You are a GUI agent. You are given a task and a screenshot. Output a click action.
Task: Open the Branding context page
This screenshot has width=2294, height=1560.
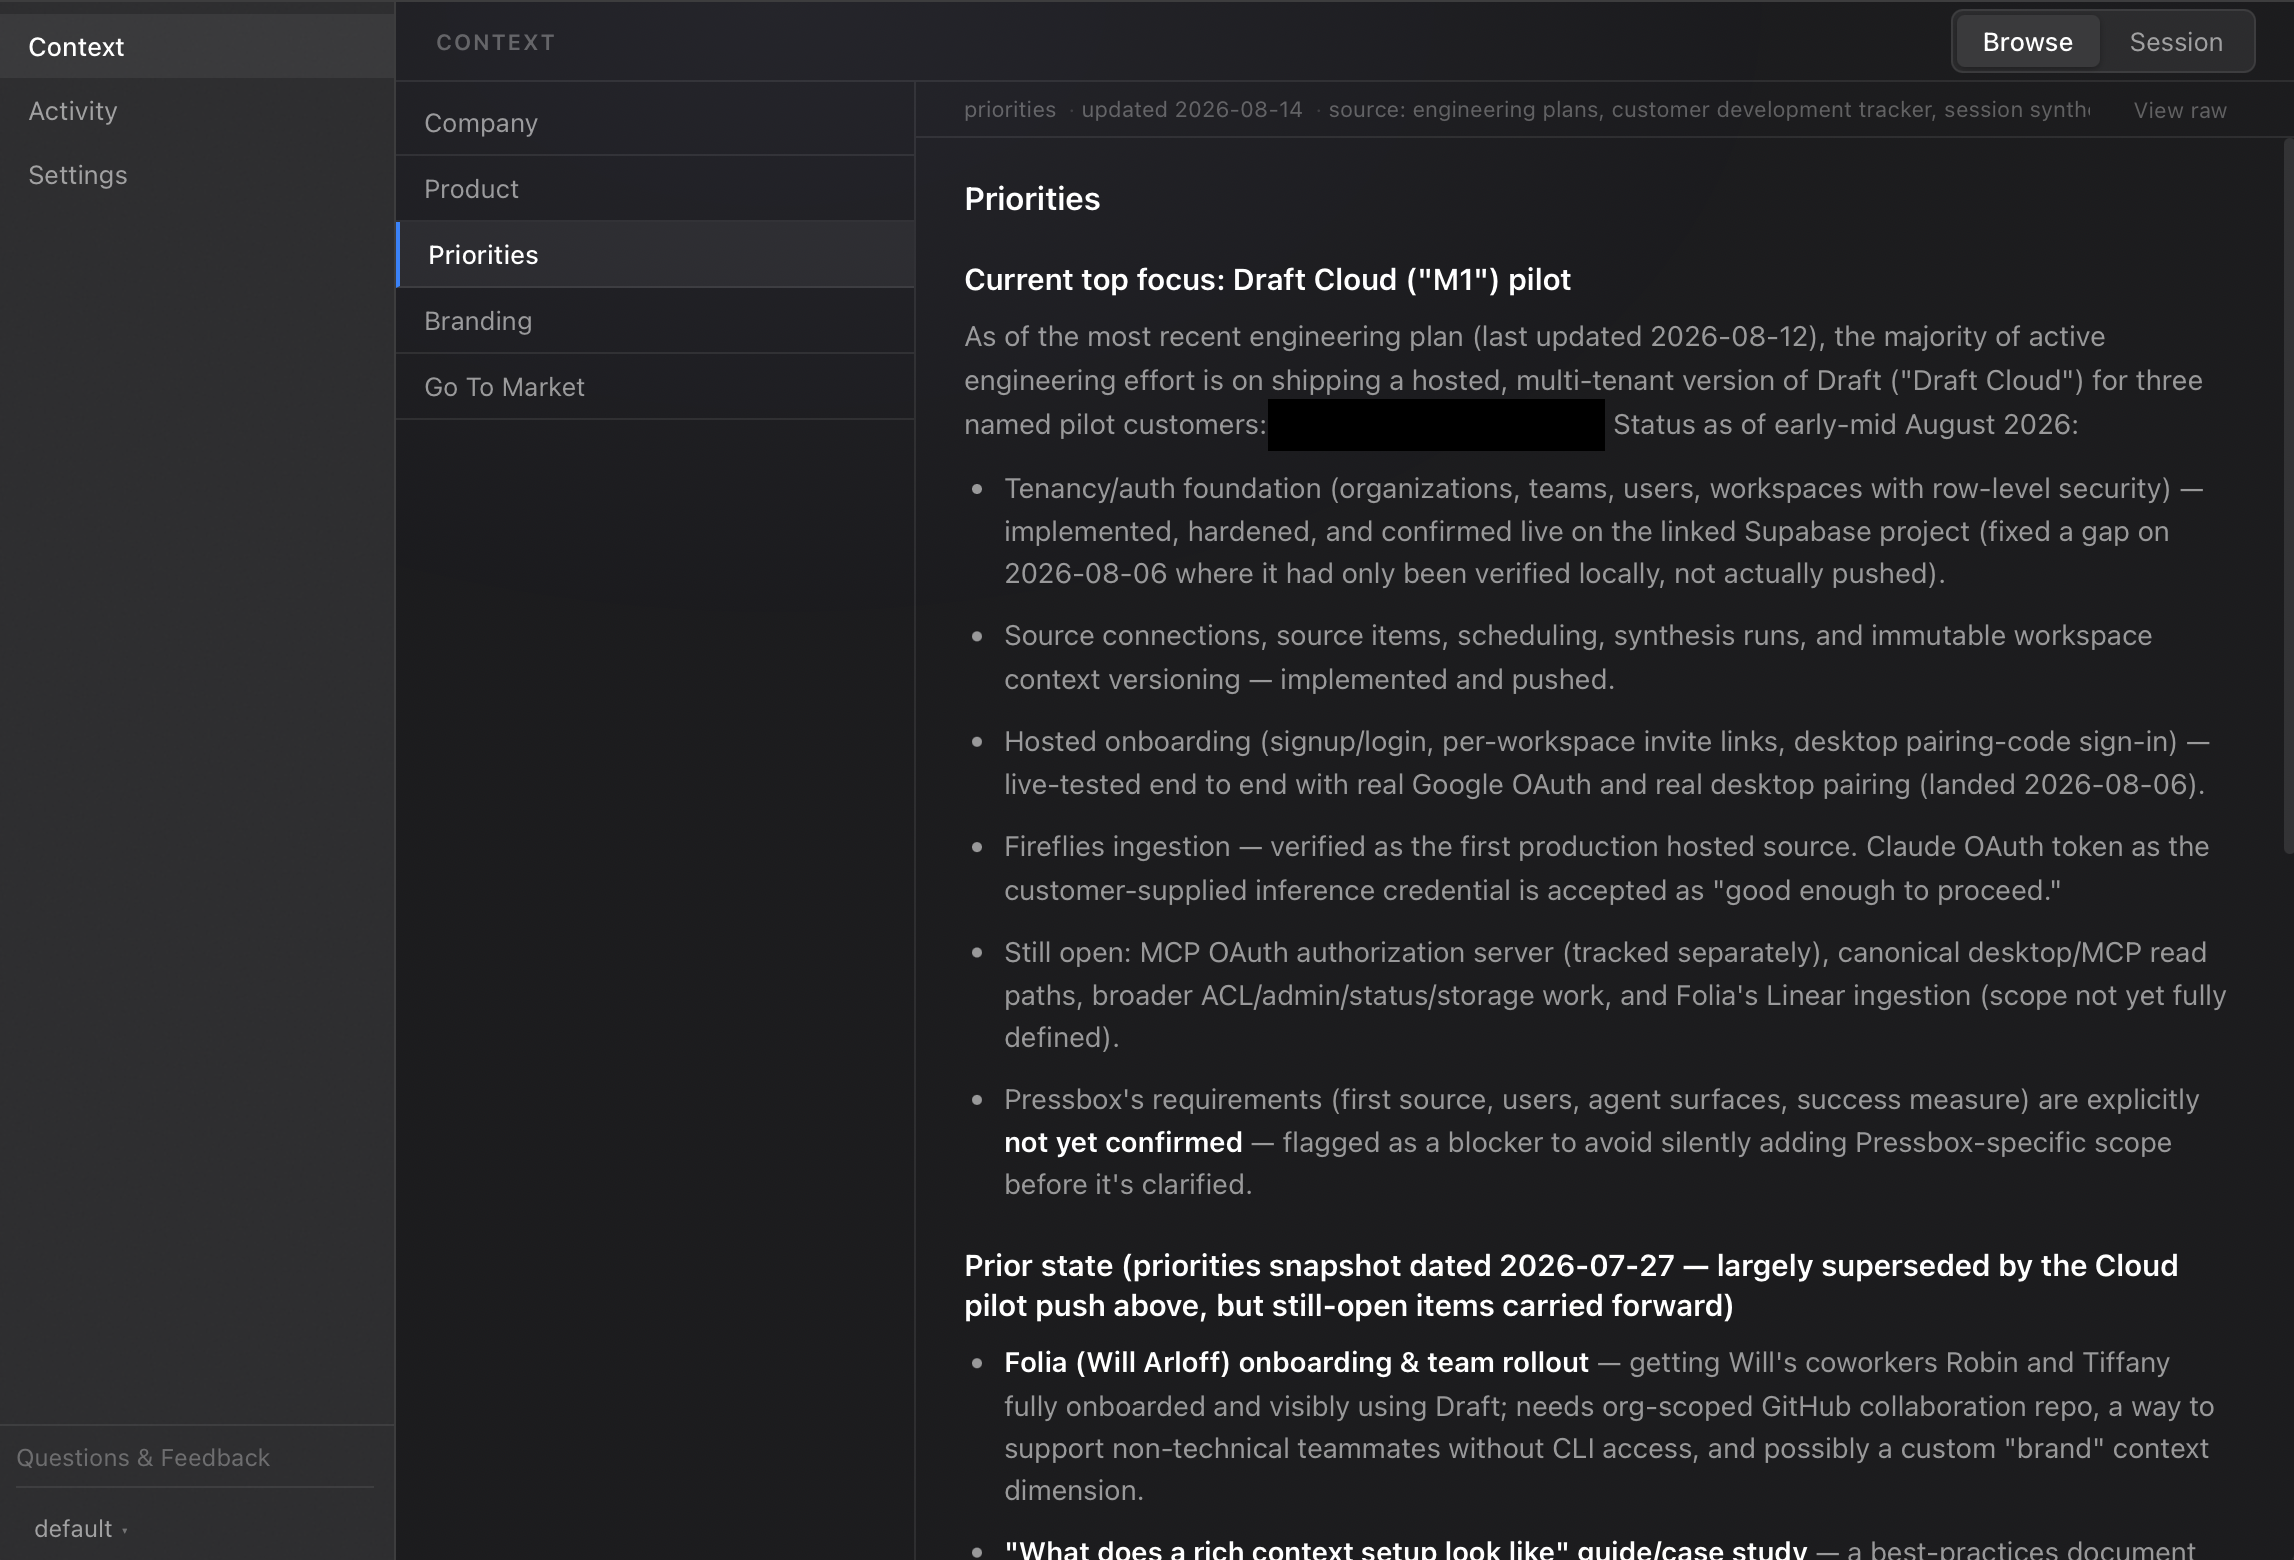655,321
